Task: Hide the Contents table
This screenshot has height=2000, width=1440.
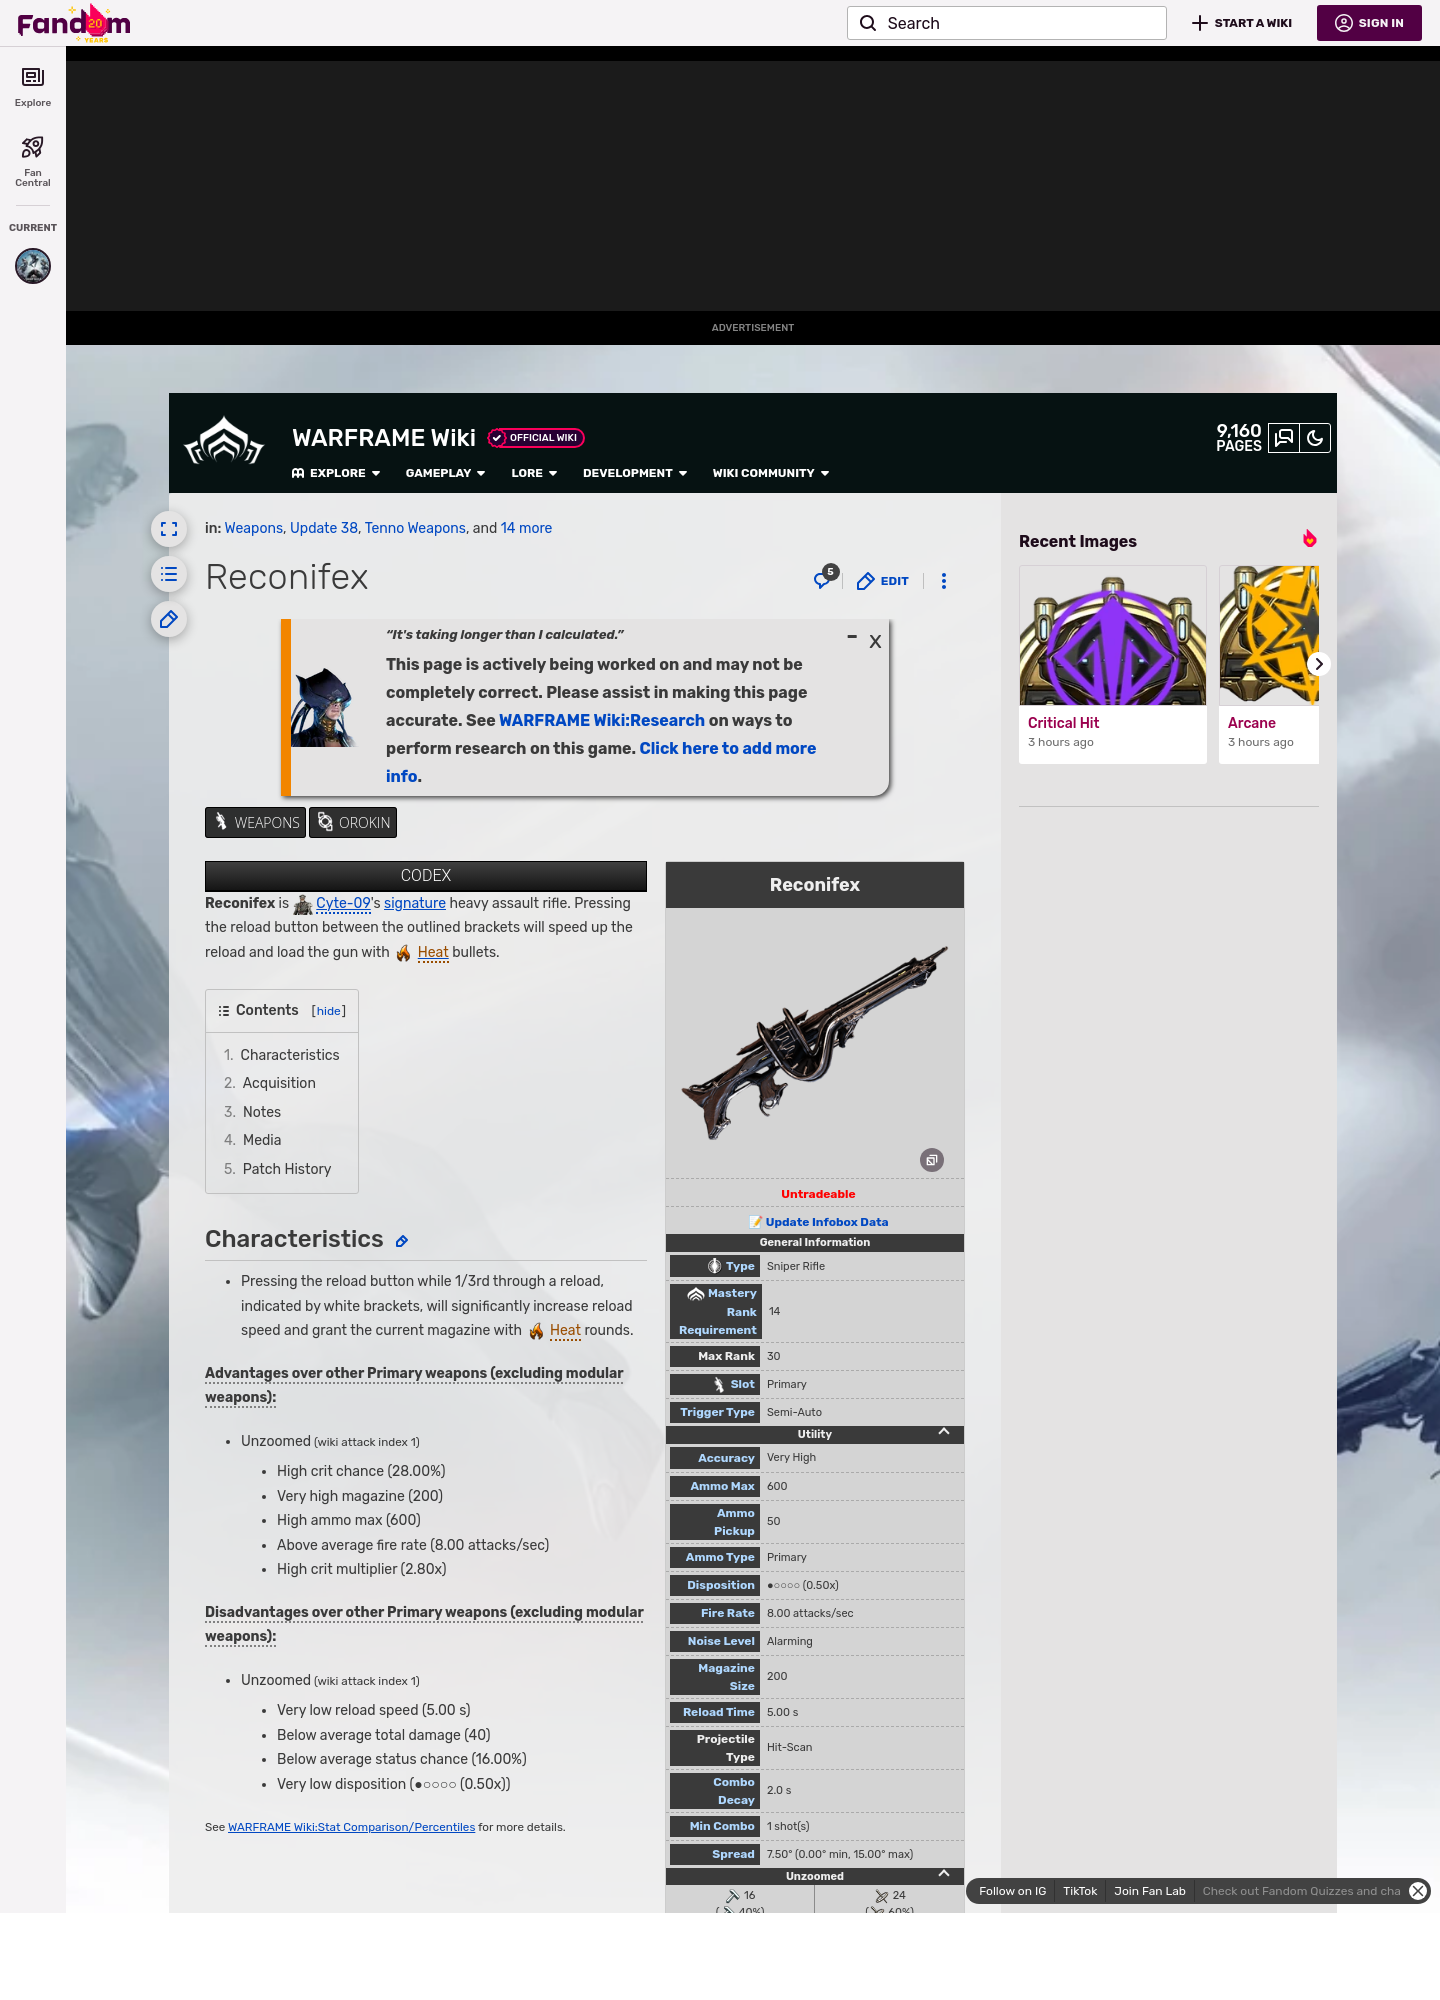Action: pos(329,1011)
